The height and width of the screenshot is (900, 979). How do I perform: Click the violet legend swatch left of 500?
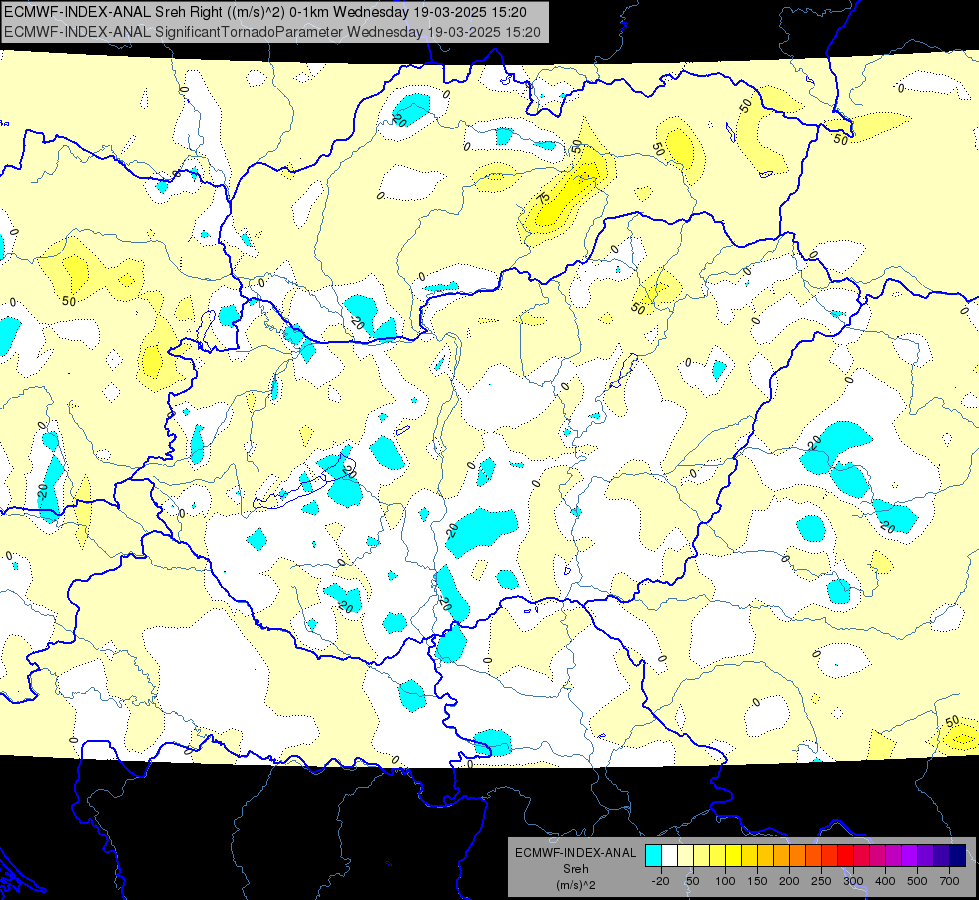(x=910, y=855)
